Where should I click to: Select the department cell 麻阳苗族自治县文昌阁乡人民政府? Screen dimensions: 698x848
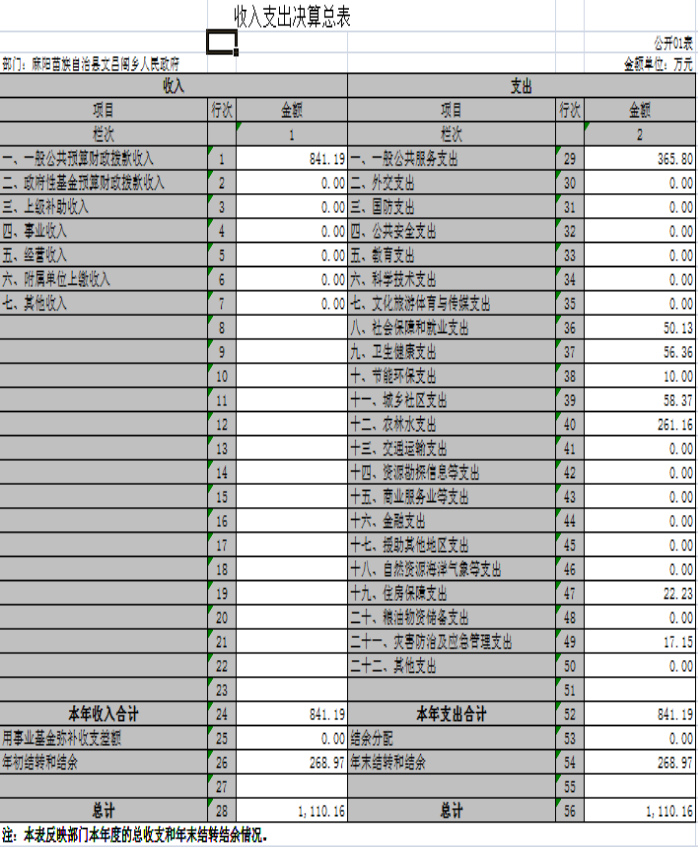point(92,63)
